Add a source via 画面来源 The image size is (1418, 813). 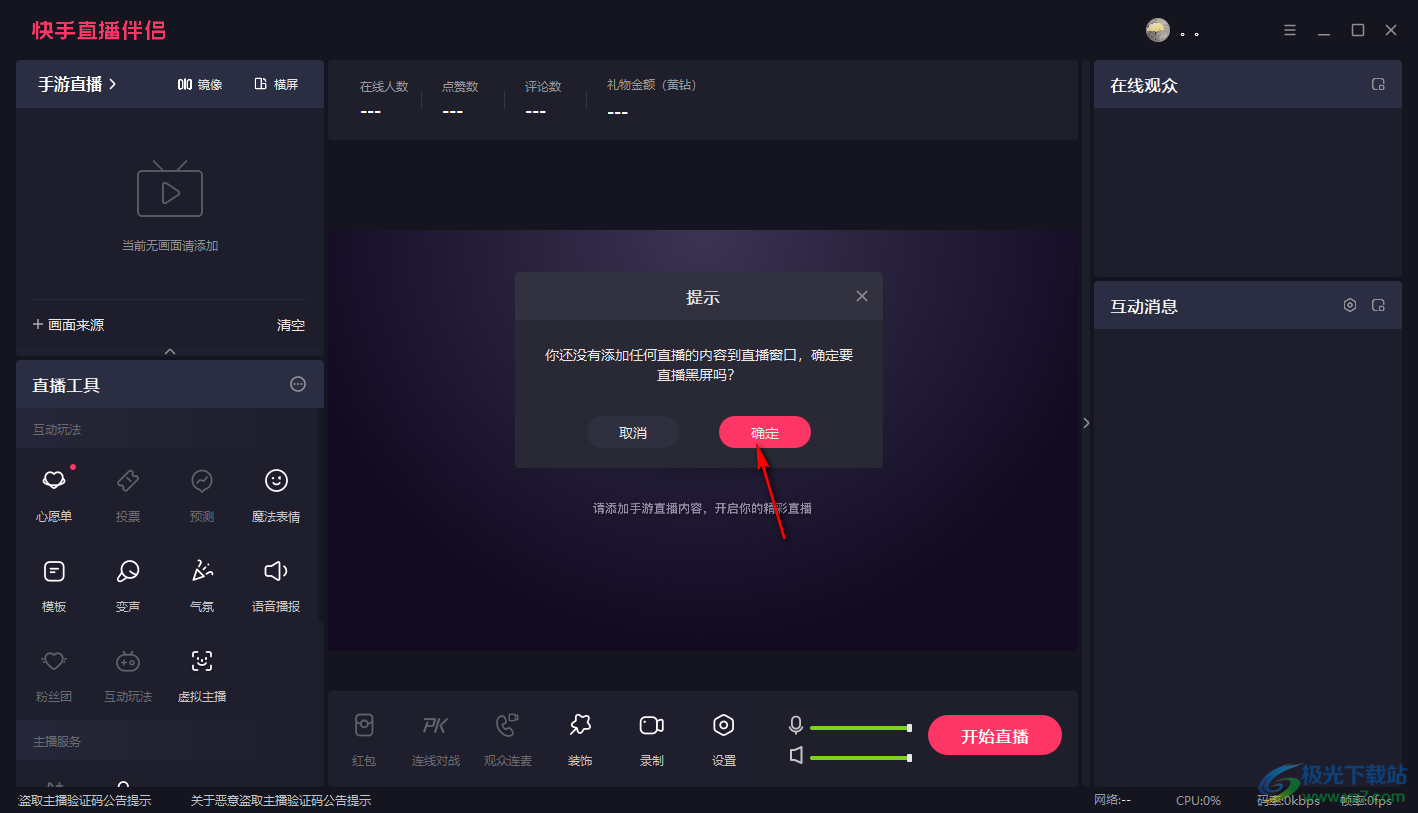pyautogui.click(x=68, y=325)
